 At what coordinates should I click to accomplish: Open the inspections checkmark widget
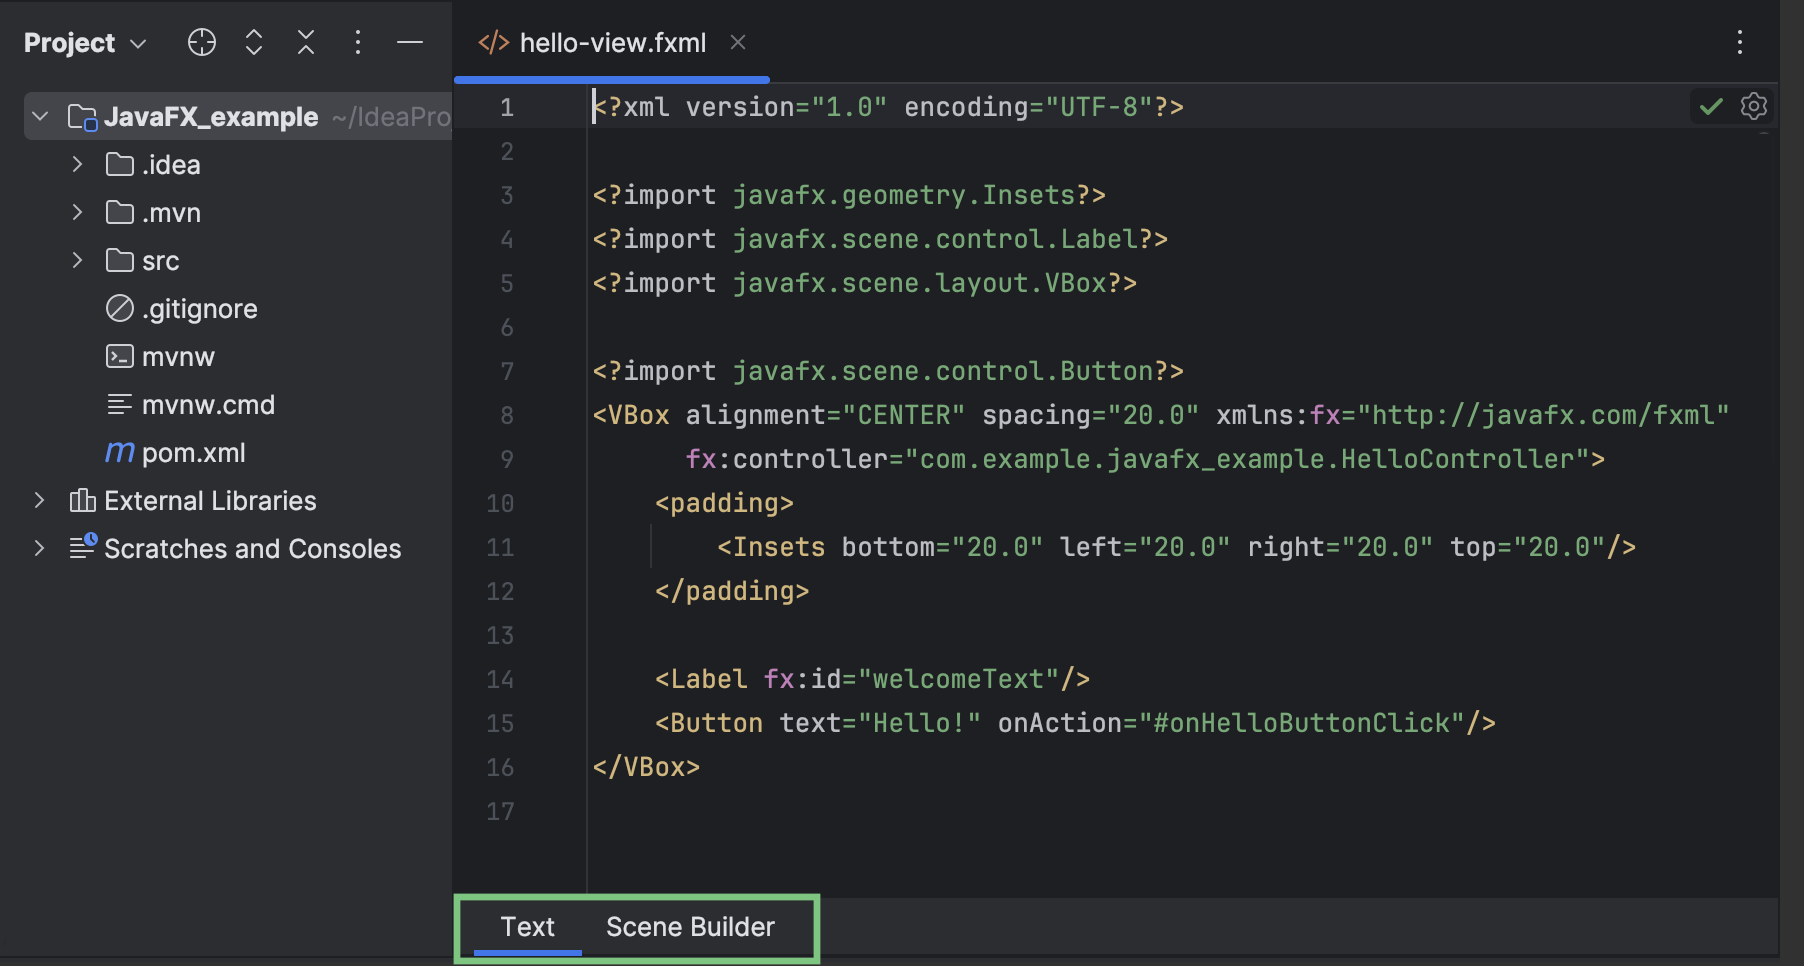pyautogui.click(x=1710, y=106)
